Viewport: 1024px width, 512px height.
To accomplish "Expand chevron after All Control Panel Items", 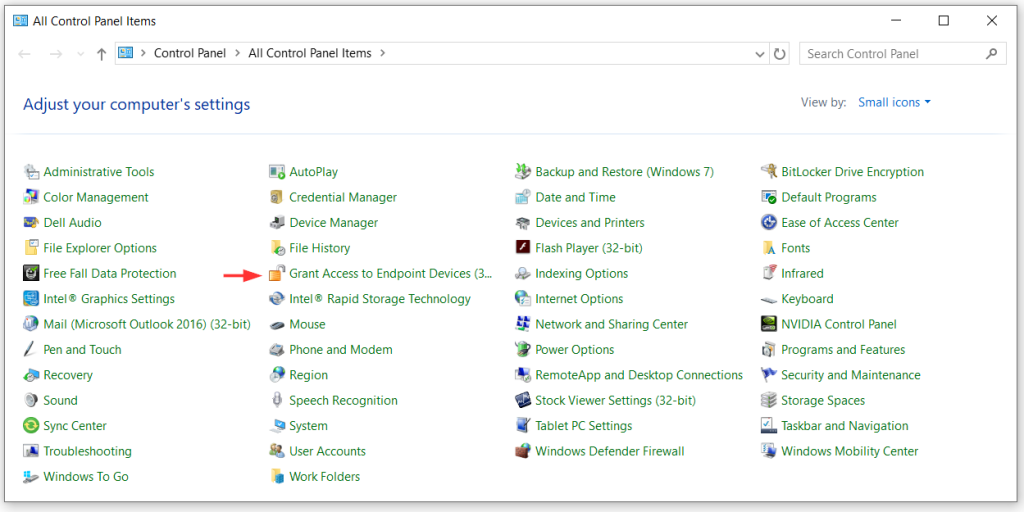I will pyautogui.click(x=383, y=54).
